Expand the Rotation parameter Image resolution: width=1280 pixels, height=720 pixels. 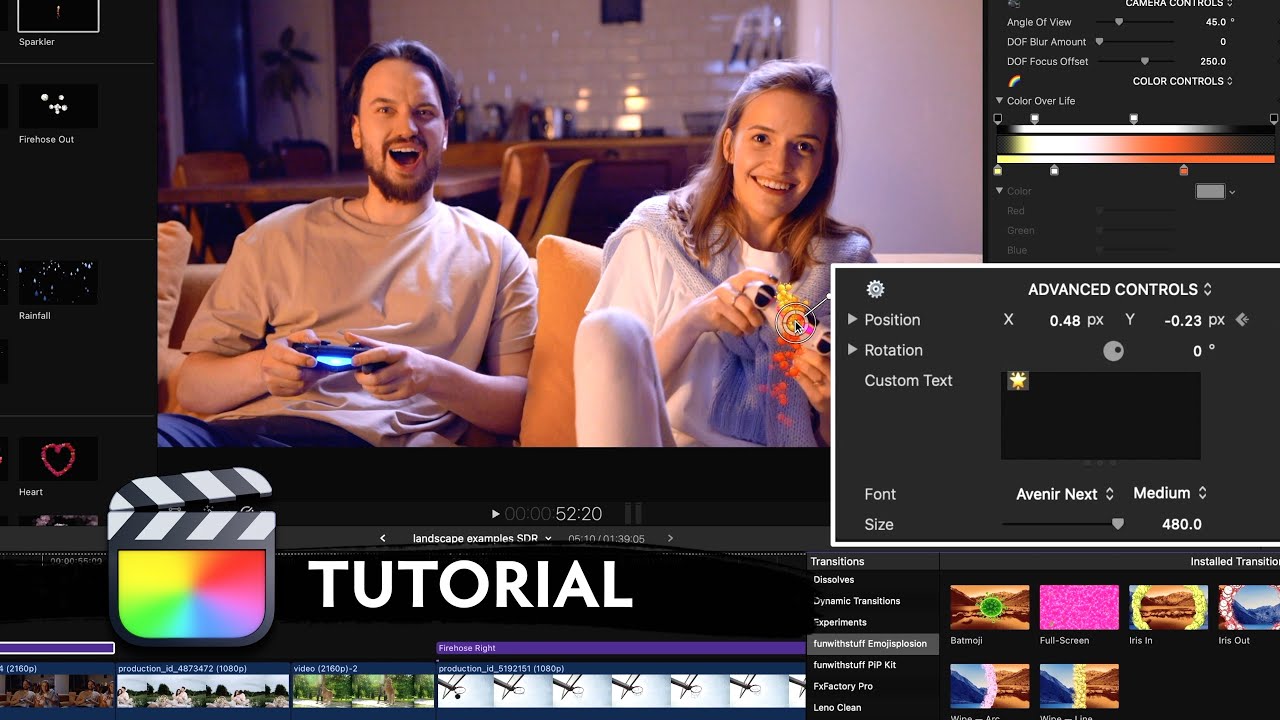pos(852,350)
